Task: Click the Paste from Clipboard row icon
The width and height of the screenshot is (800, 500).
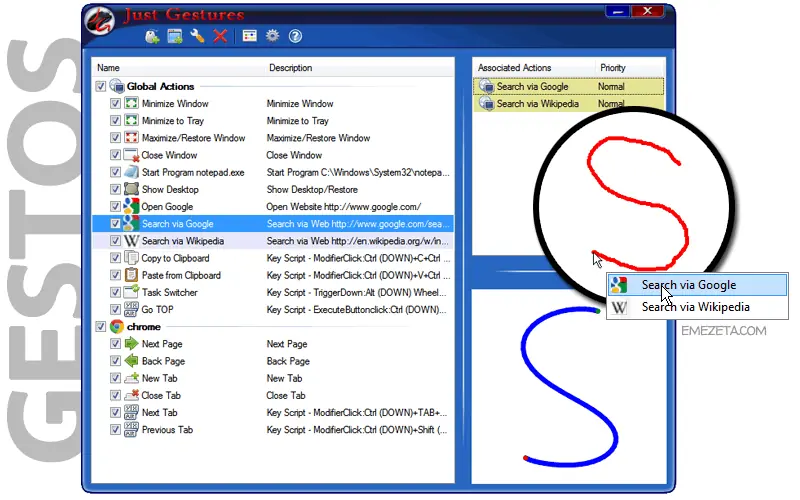Action: tap(131, 275)
